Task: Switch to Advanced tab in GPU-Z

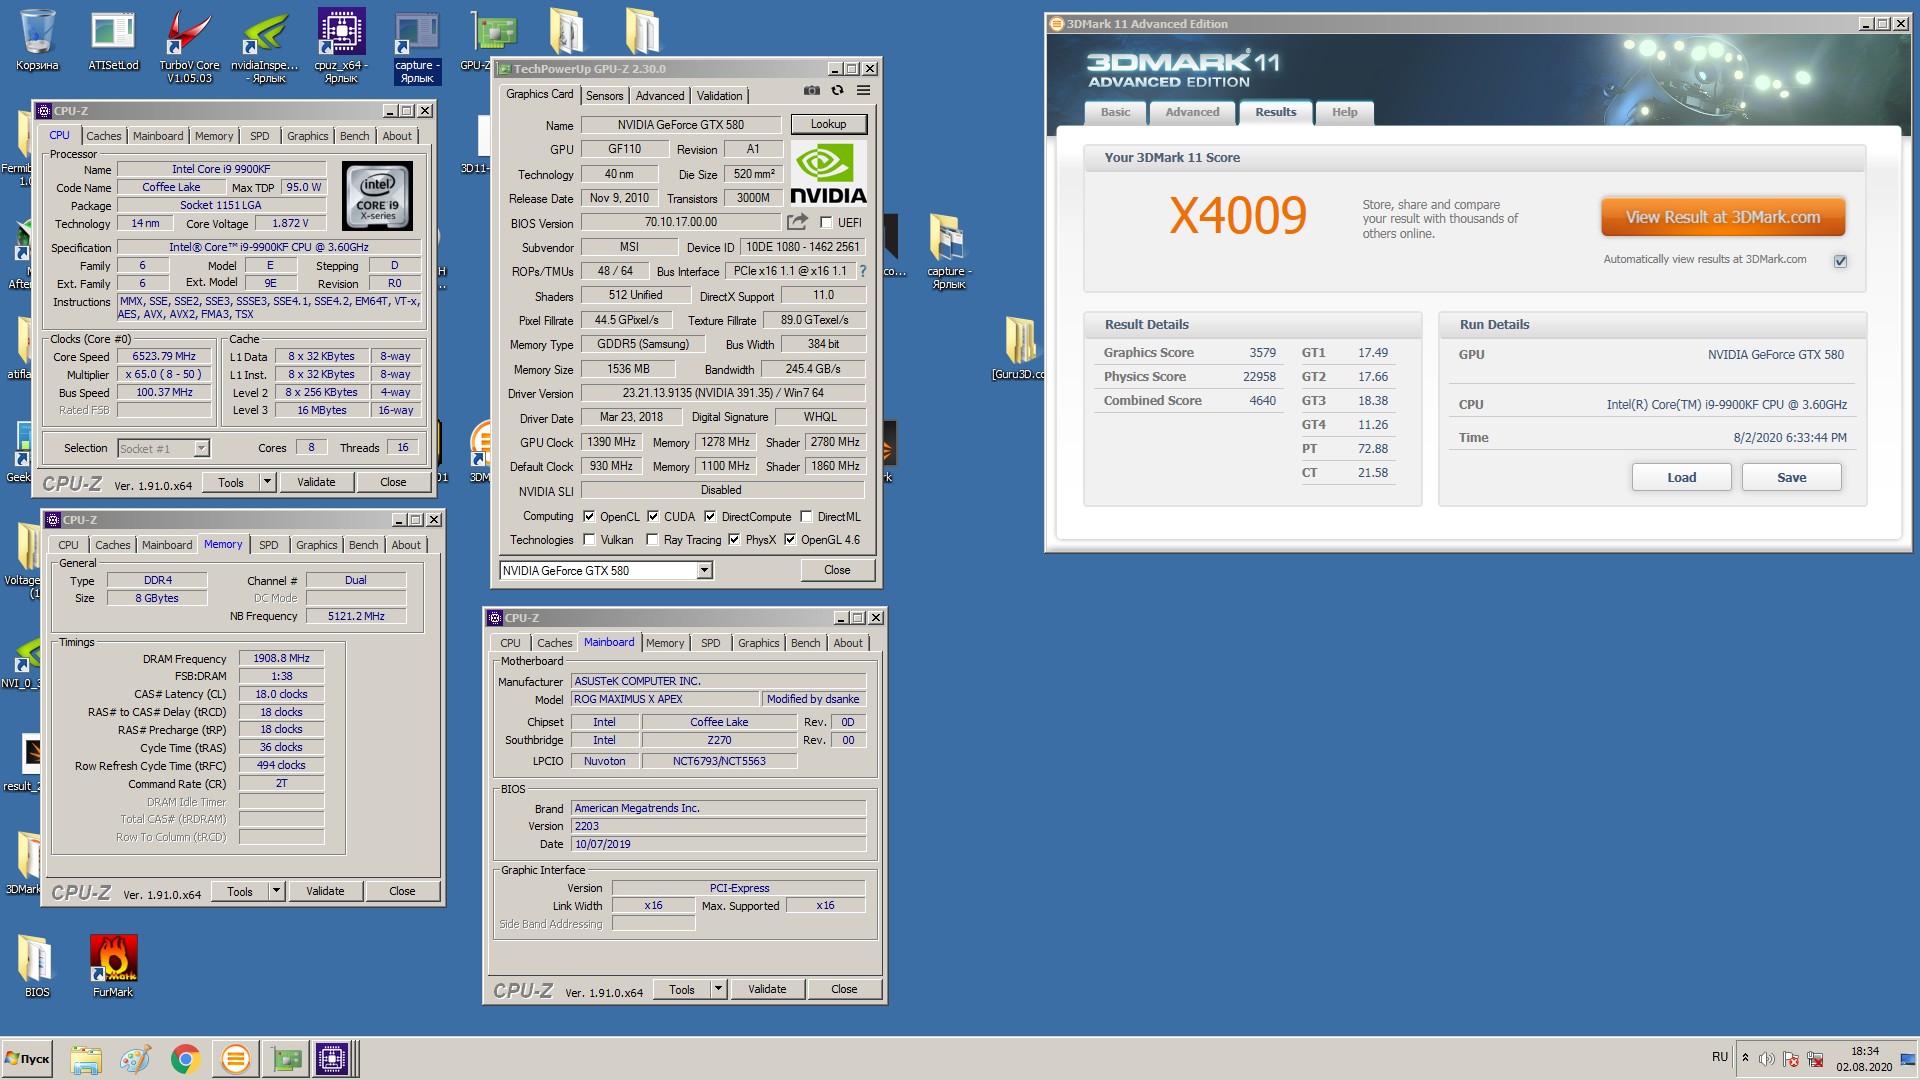Action: click(x=660, y=96)
